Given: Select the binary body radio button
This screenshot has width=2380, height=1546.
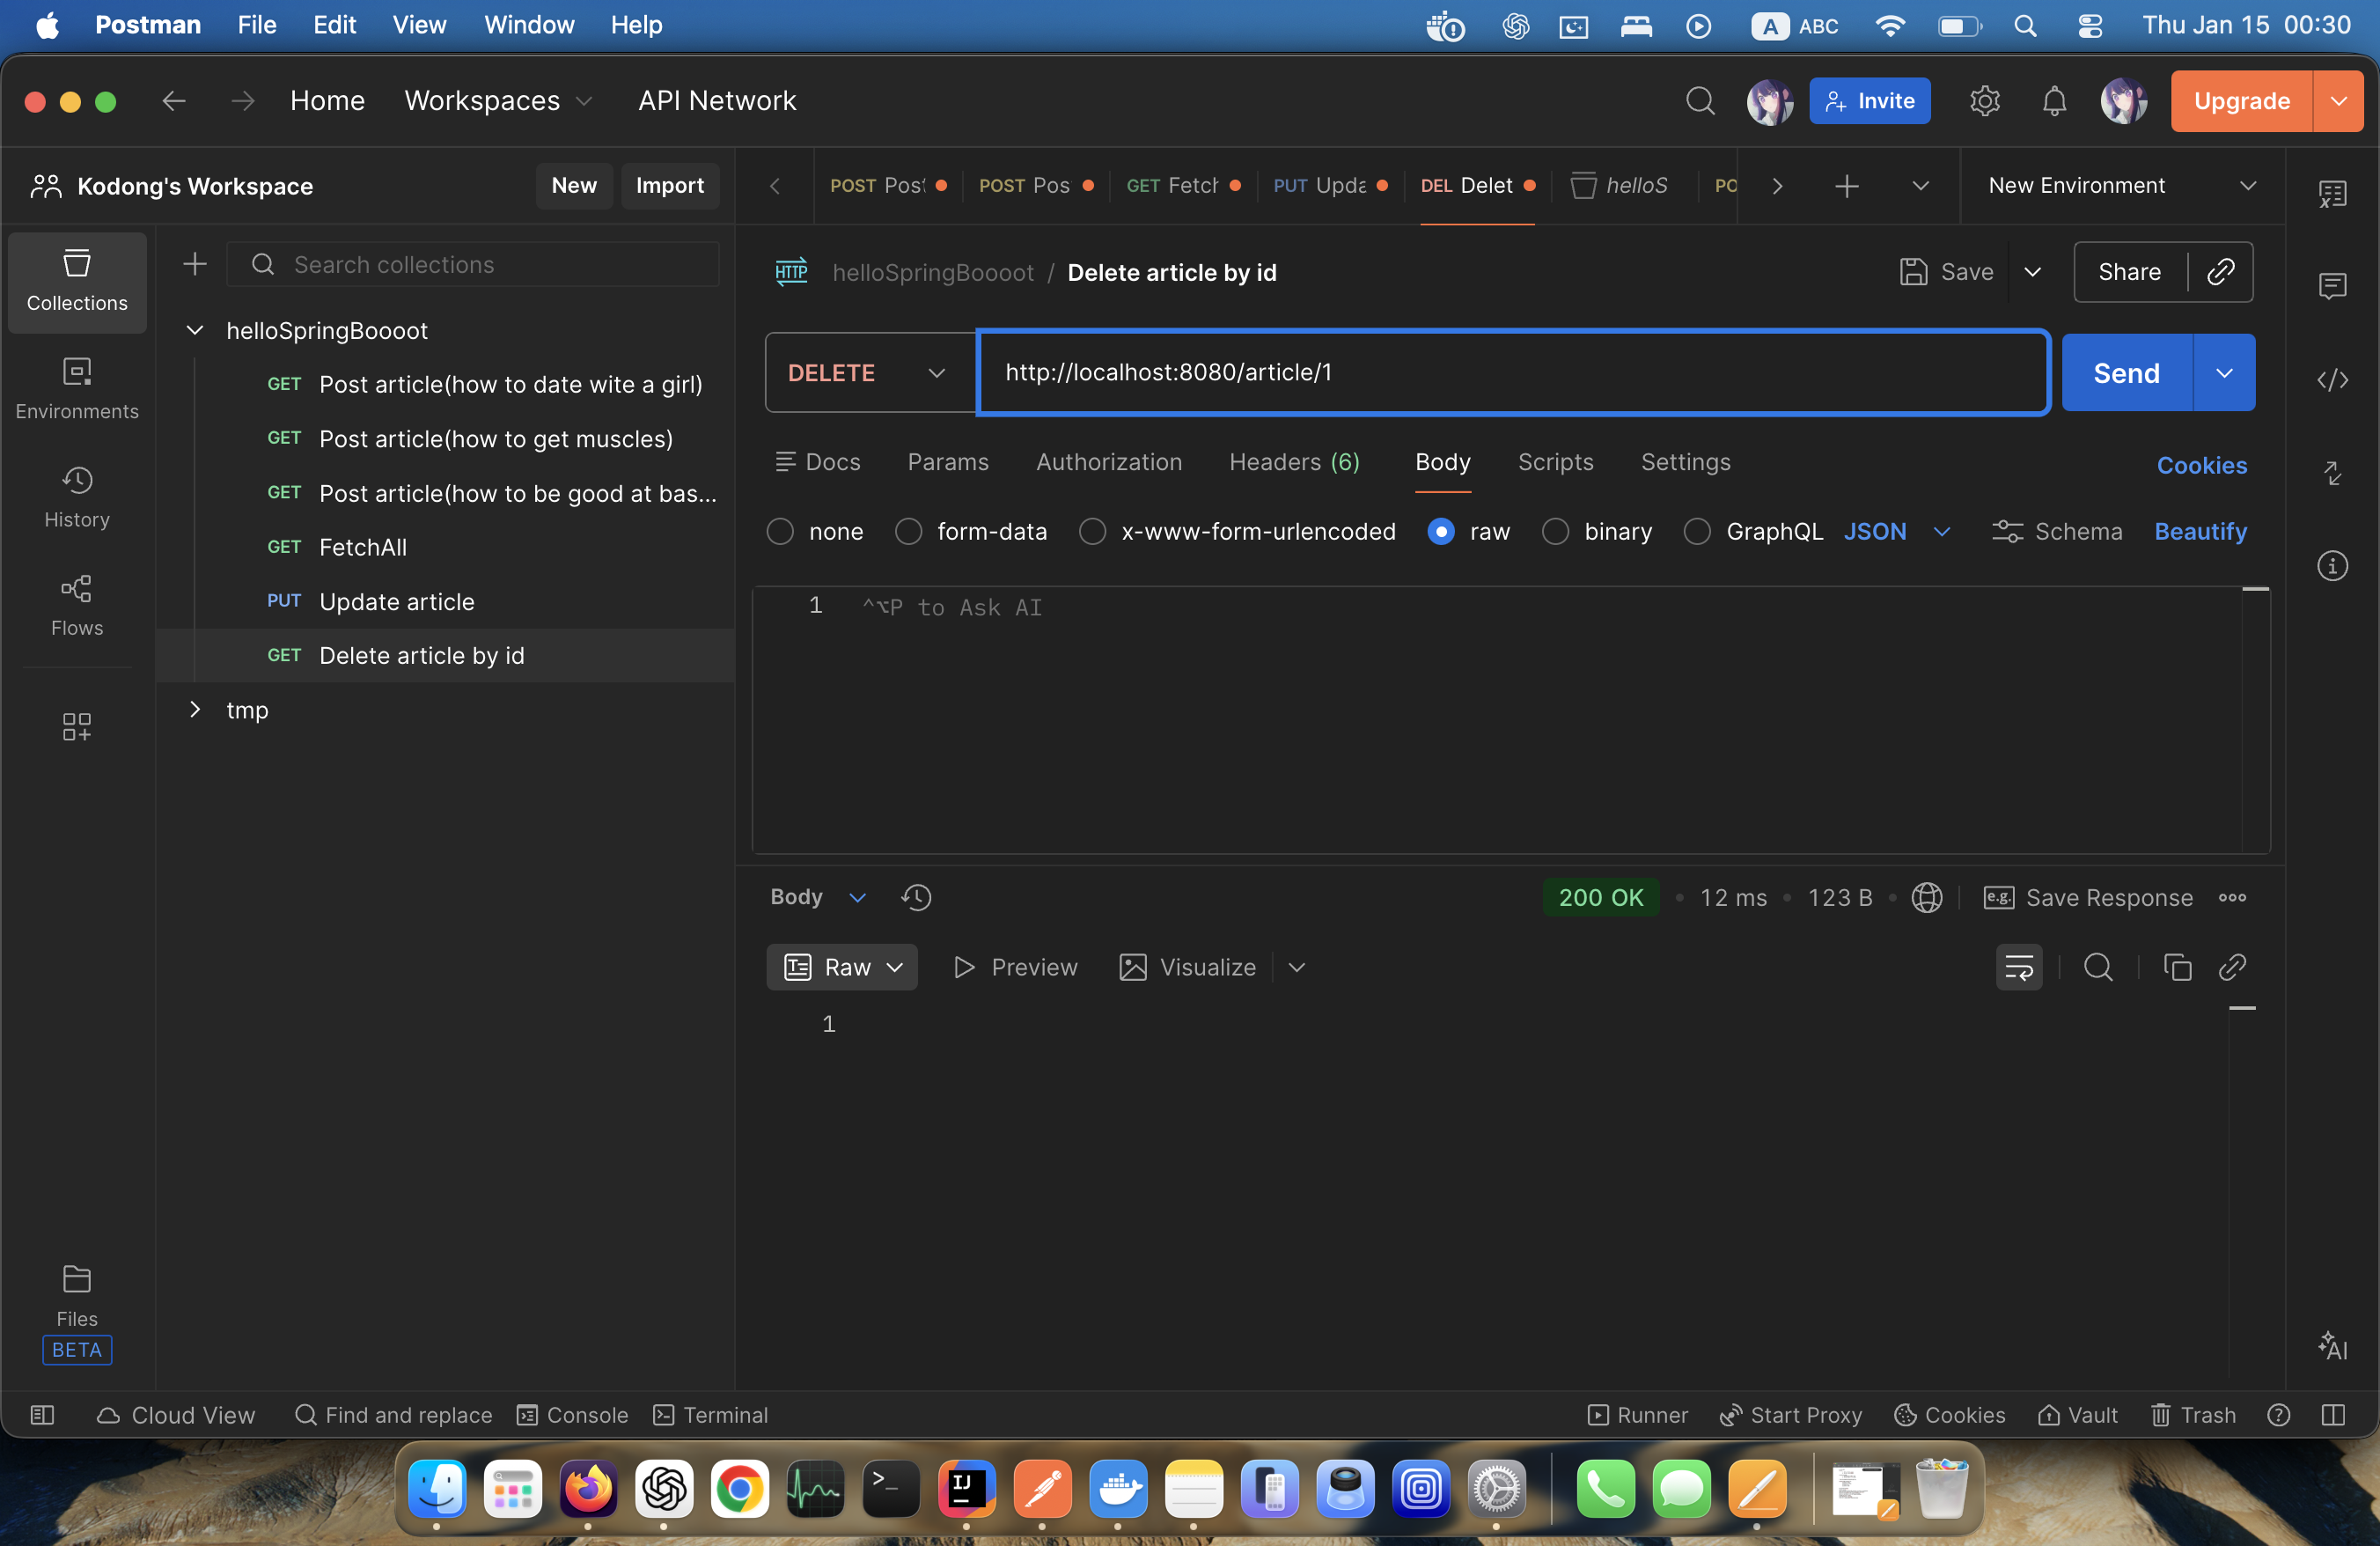Looking at the screenshot, I should click(1555, 532).
